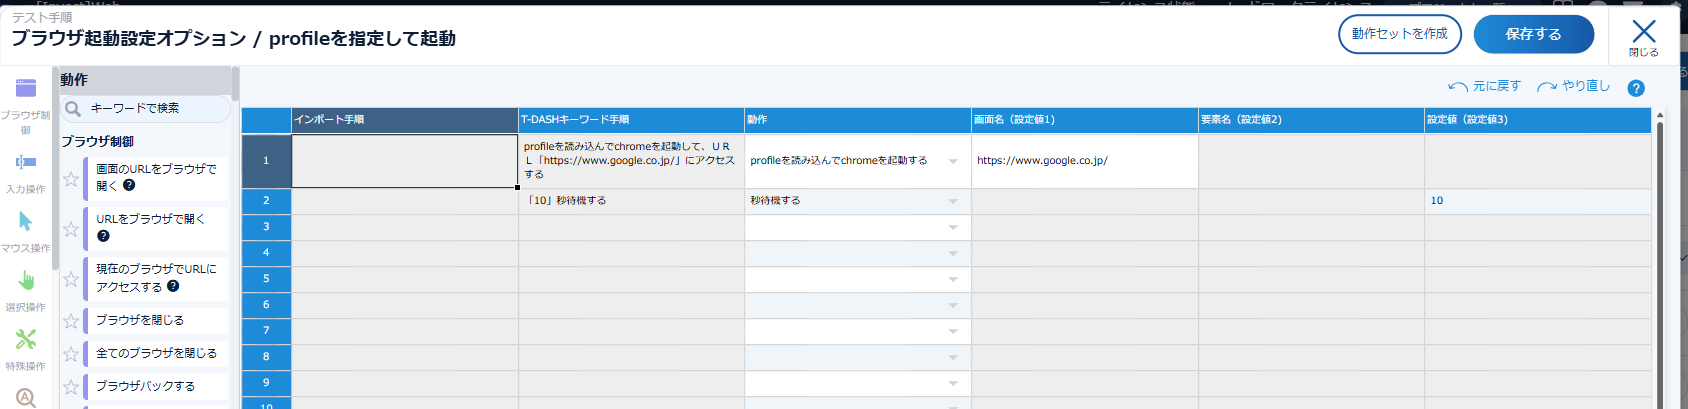Click 動作 panel heading

74,80
